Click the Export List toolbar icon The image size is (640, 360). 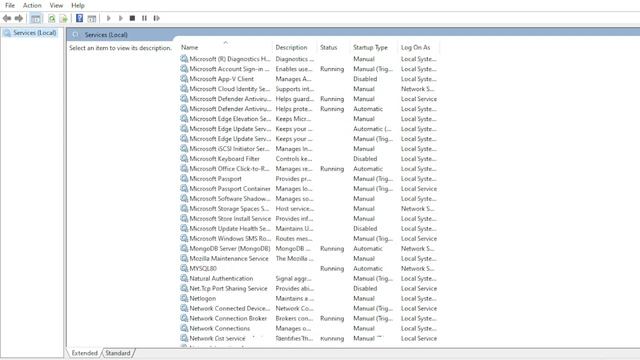click(63, 18)
